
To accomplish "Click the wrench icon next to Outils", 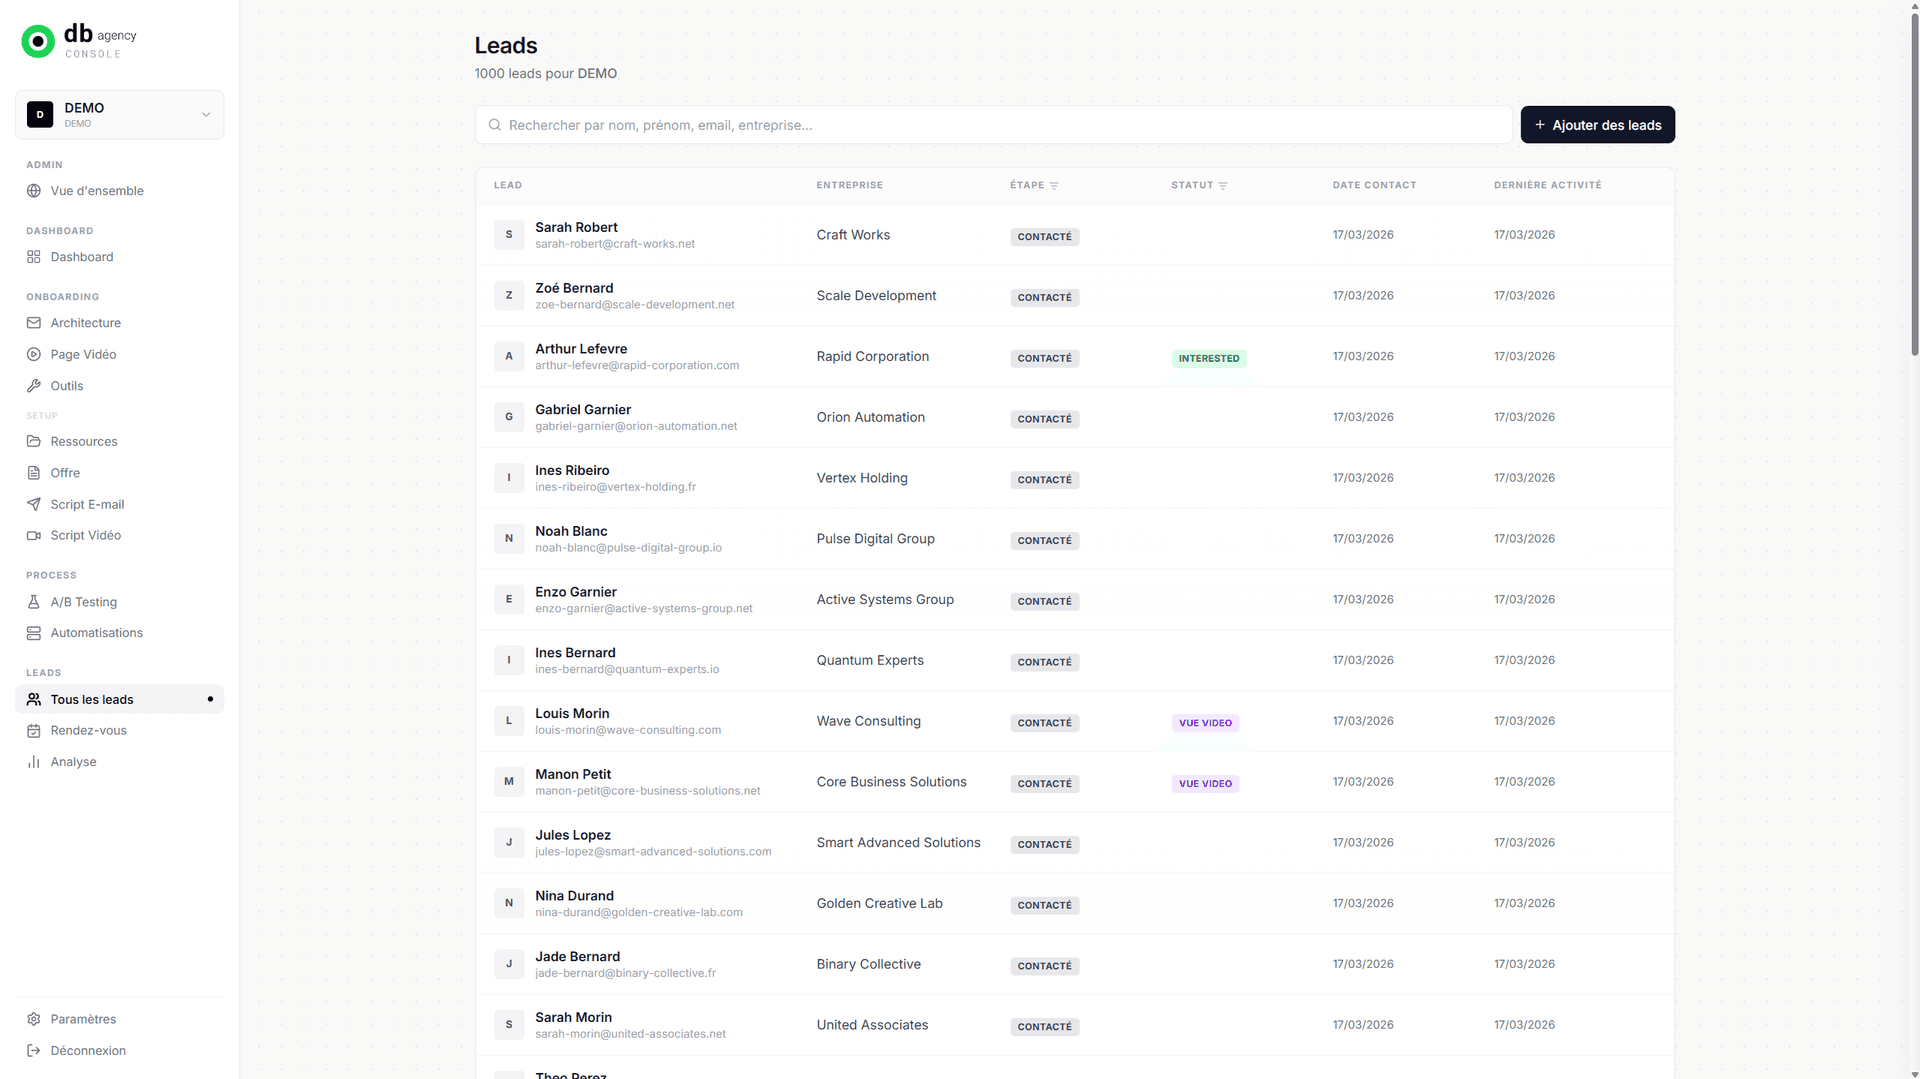I will tap(34, 386).
